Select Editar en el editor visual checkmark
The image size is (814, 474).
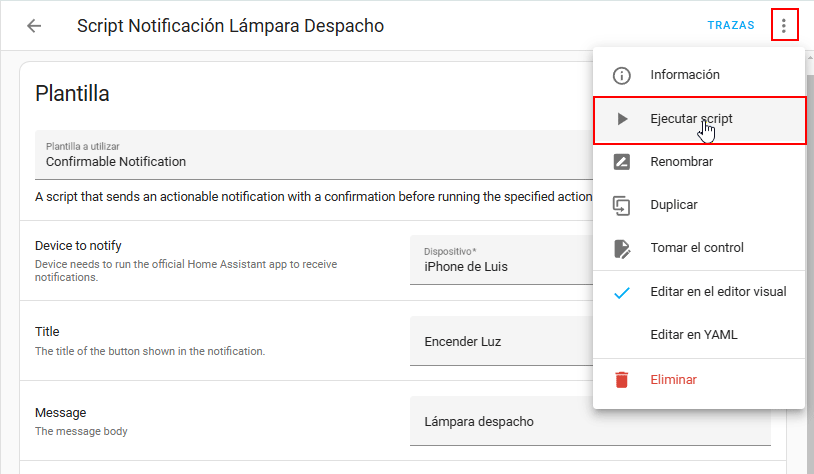622,292
